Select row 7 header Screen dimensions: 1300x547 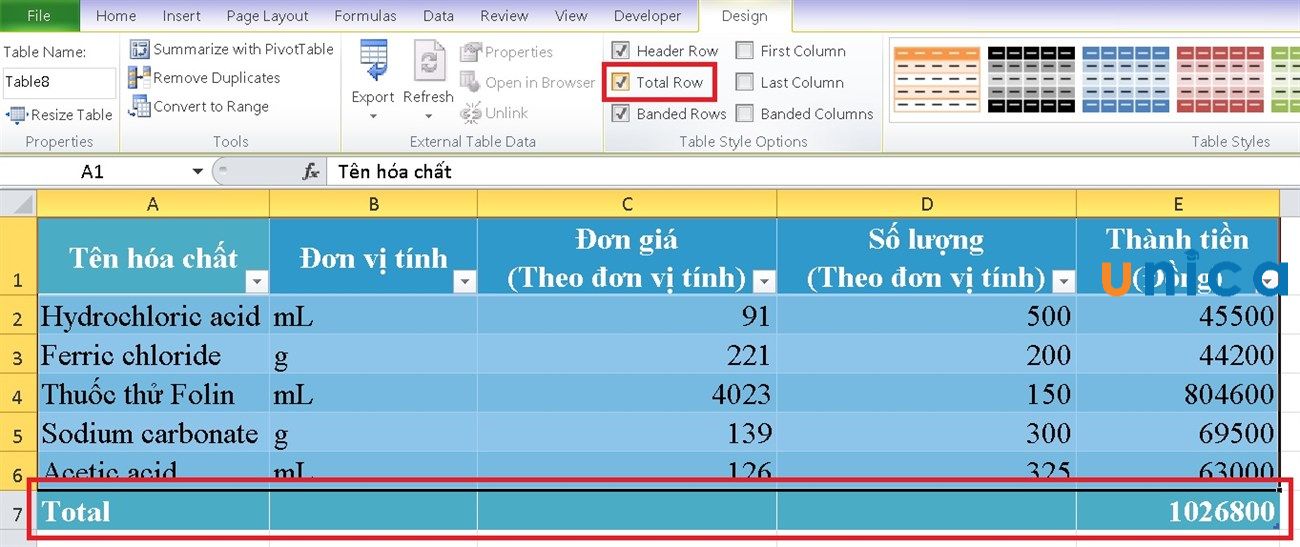click(x=18, y=512)
